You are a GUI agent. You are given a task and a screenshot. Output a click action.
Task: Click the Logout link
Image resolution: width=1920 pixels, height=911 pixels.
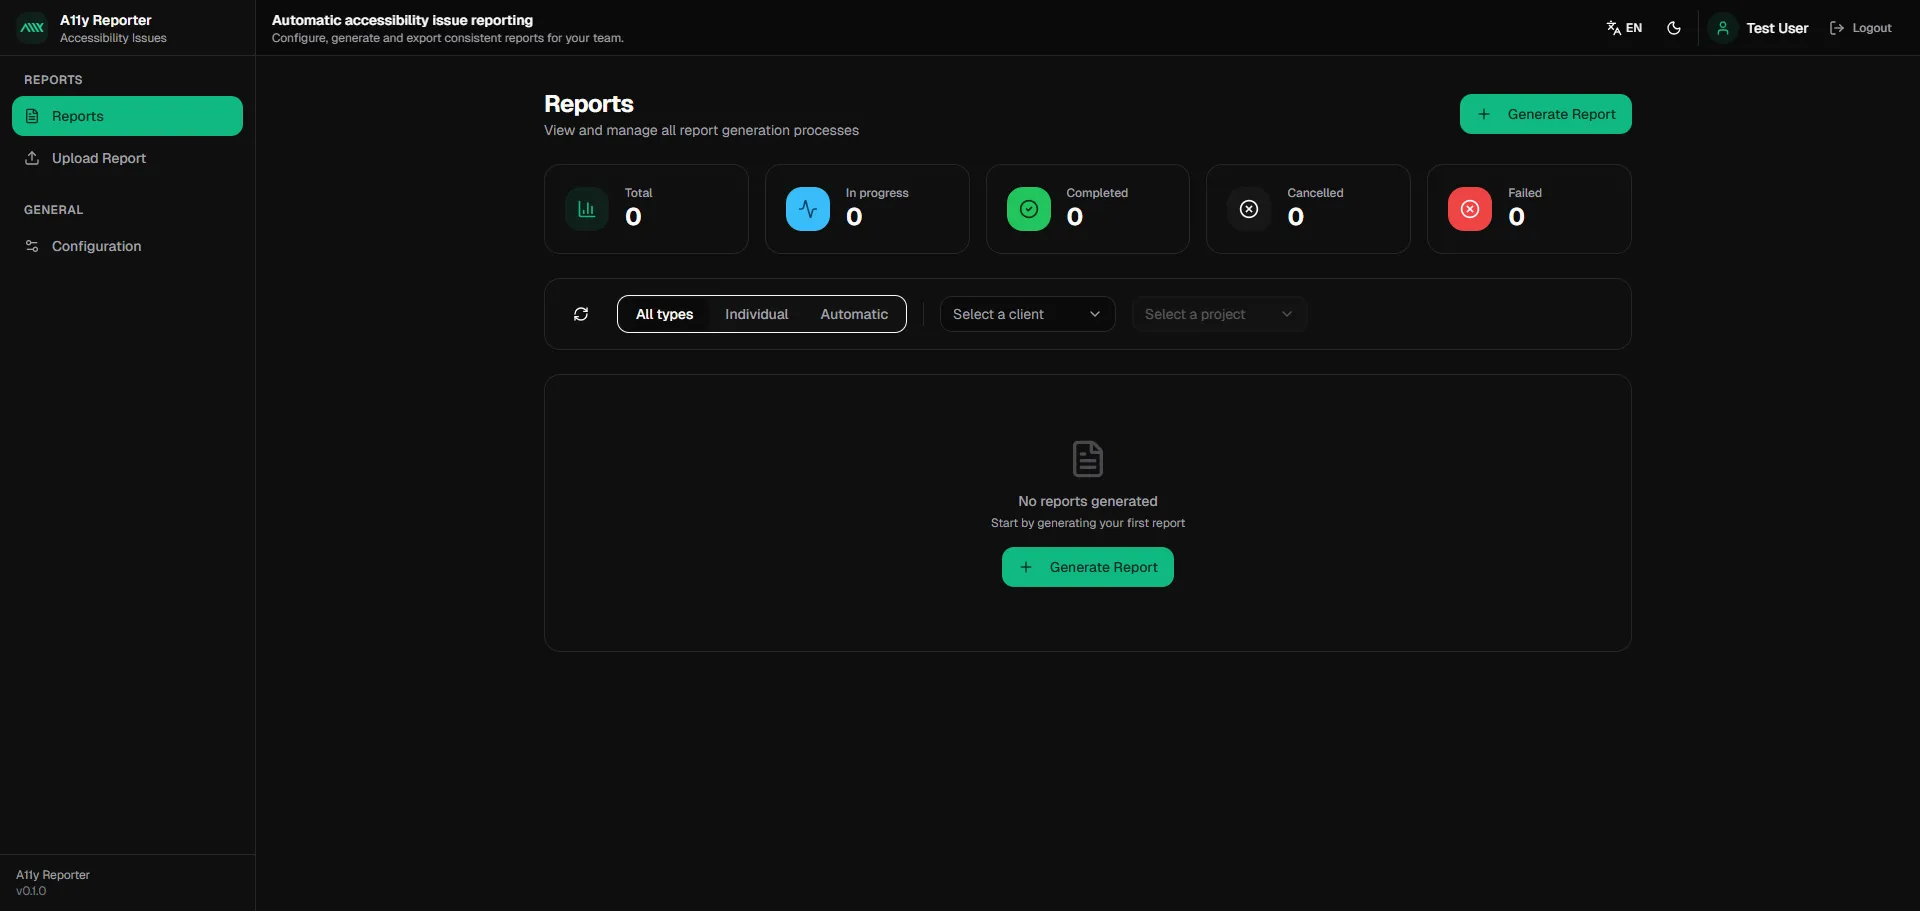point(1861,28)
